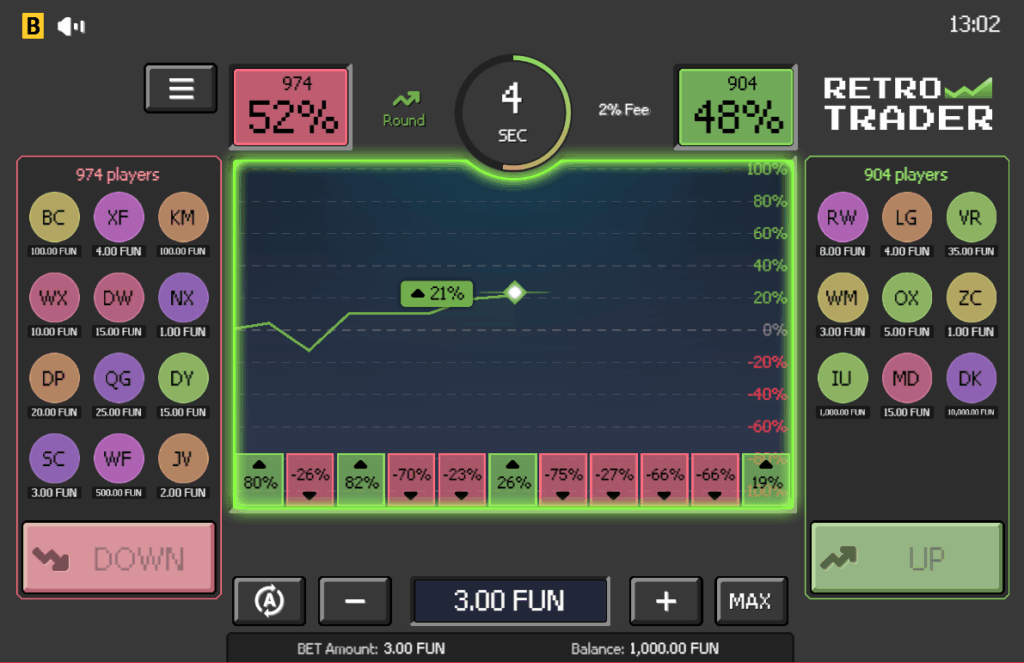Open the -75% down history result

point(564,479)
